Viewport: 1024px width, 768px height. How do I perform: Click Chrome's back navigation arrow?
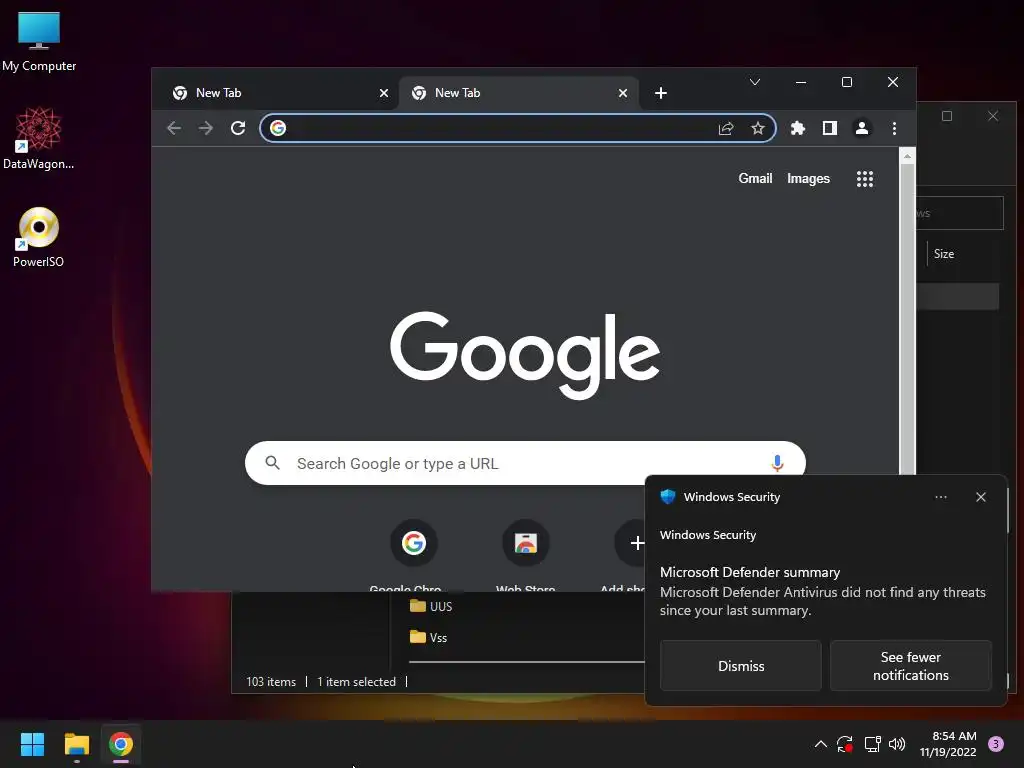[x=174, y=128]
